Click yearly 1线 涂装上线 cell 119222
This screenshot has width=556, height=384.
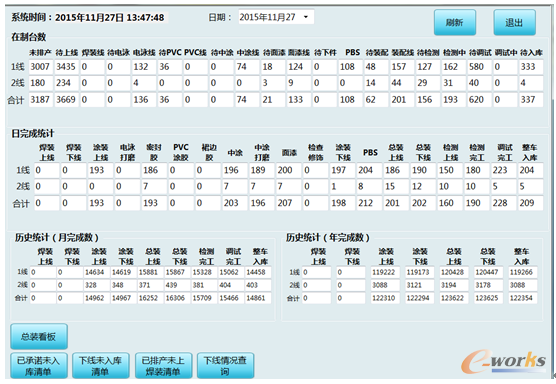click(385, 272)
